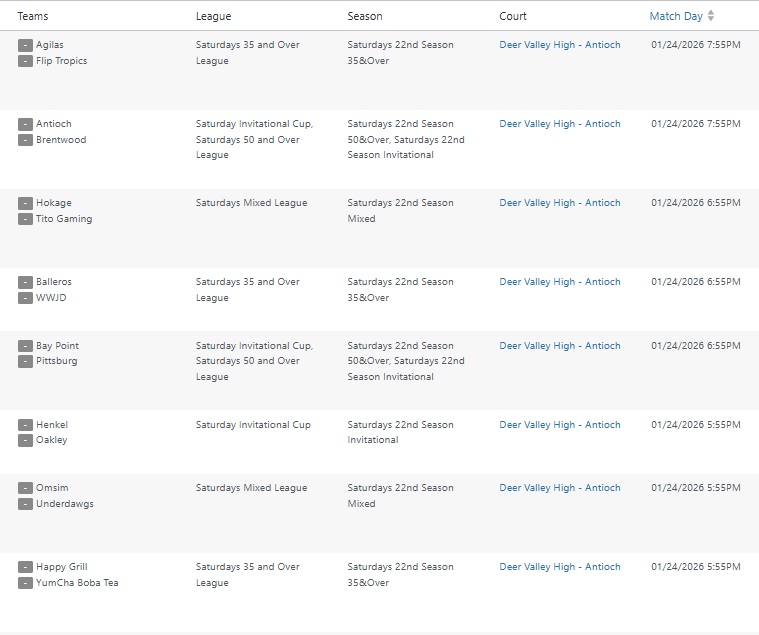Click the Season column header

364,16
